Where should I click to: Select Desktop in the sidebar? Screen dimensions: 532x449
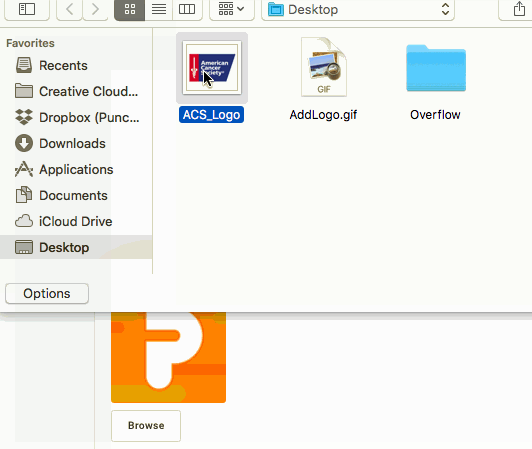pos(76,247)
